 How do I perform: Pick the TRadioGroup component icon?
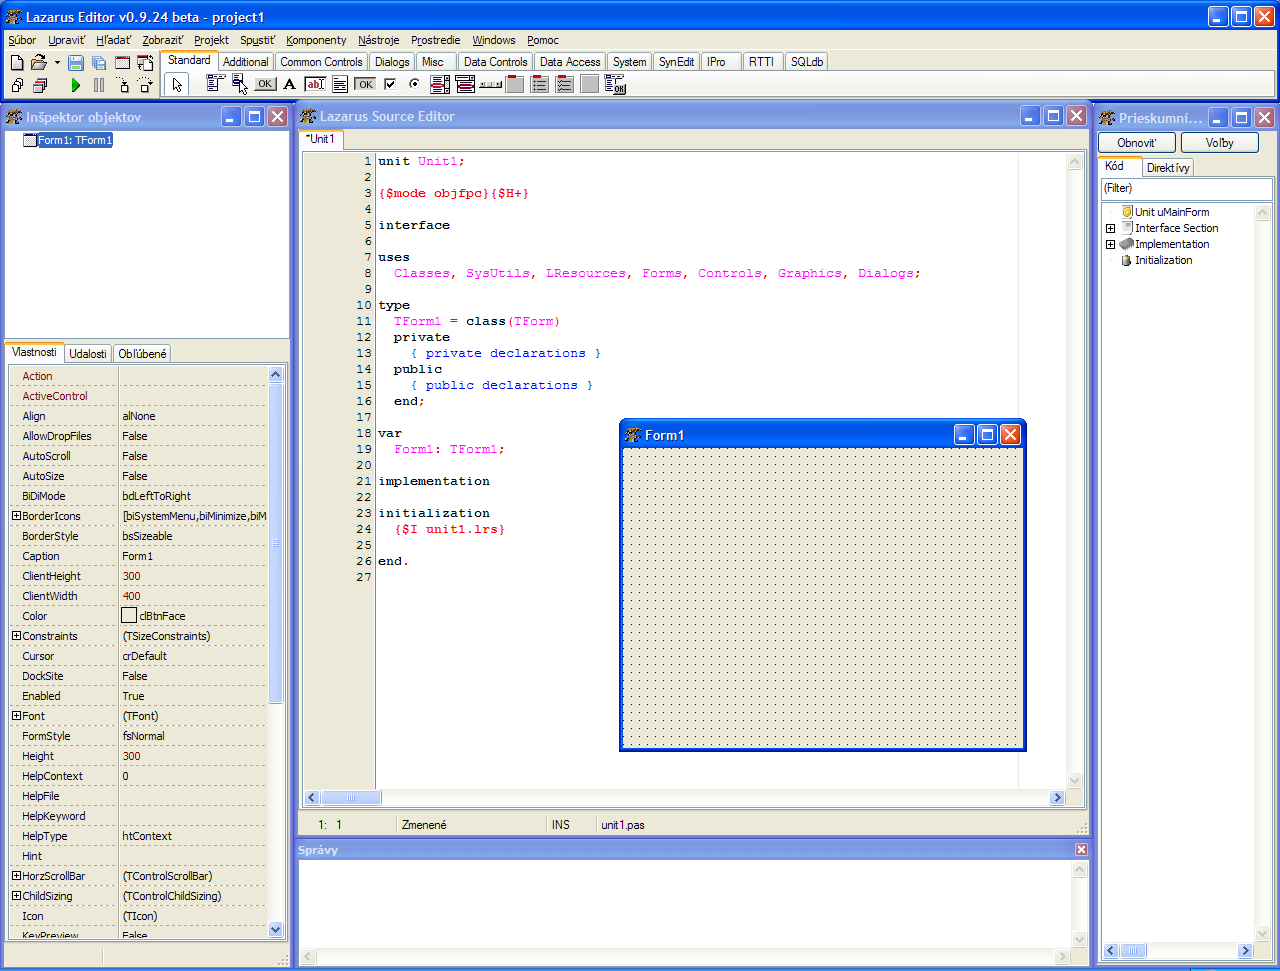pyautogui.click(x=540, y=84)
